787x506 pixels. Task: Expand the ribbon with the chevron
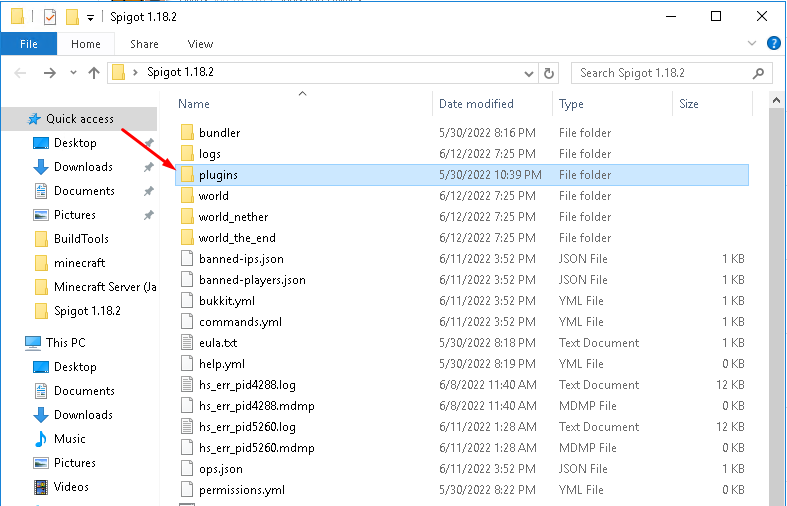pos(752,43)
